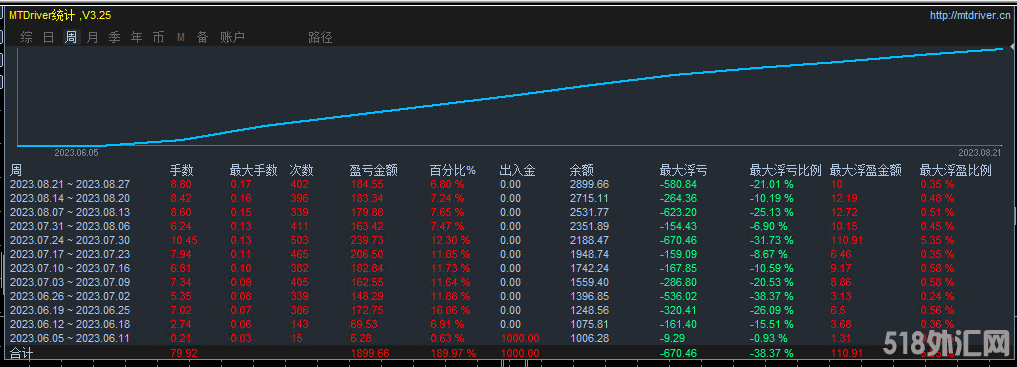This screenshot has width=1017, height=367.
Task: Open the 季 quarterly statistics tab
Action: pos(115,38)
